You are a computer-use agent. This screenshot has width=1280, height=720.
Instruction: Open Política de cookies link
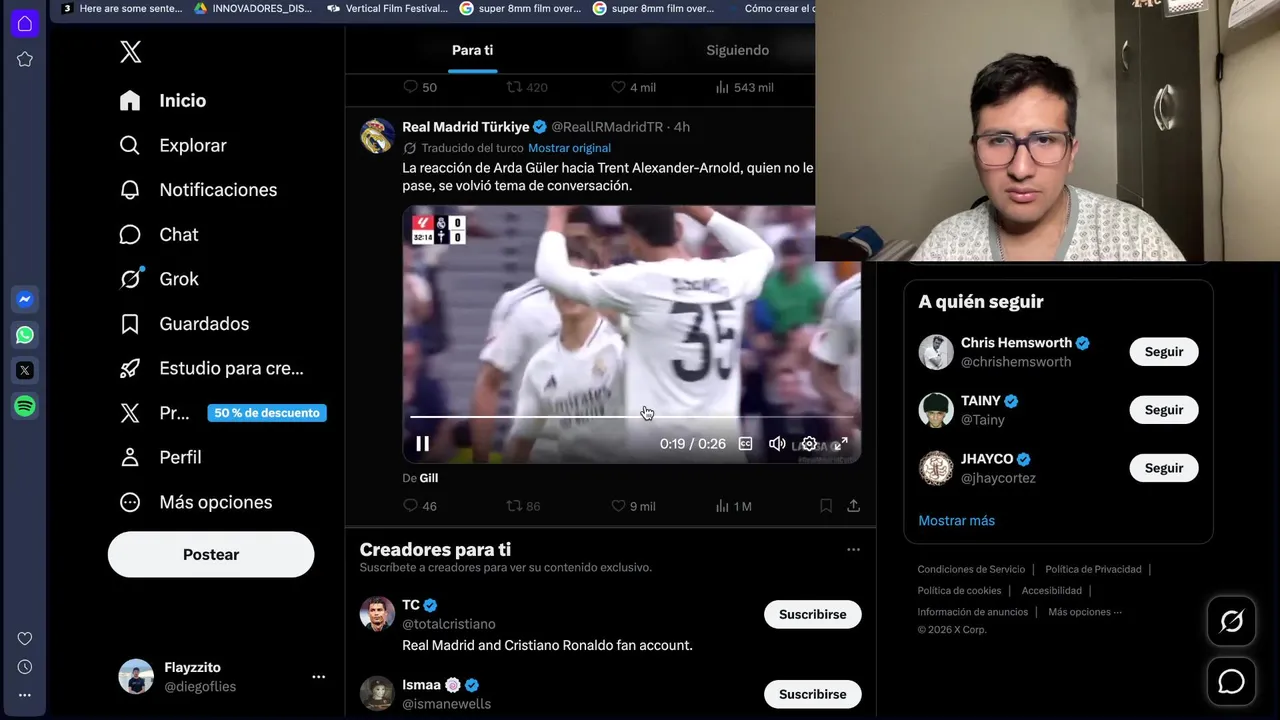point(959,590)
